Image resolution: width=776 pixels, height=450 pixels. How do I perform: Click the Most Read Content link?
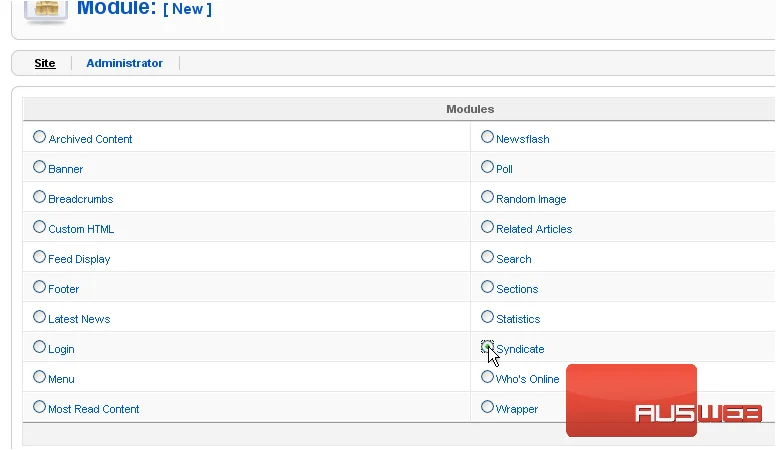(94, 409)
